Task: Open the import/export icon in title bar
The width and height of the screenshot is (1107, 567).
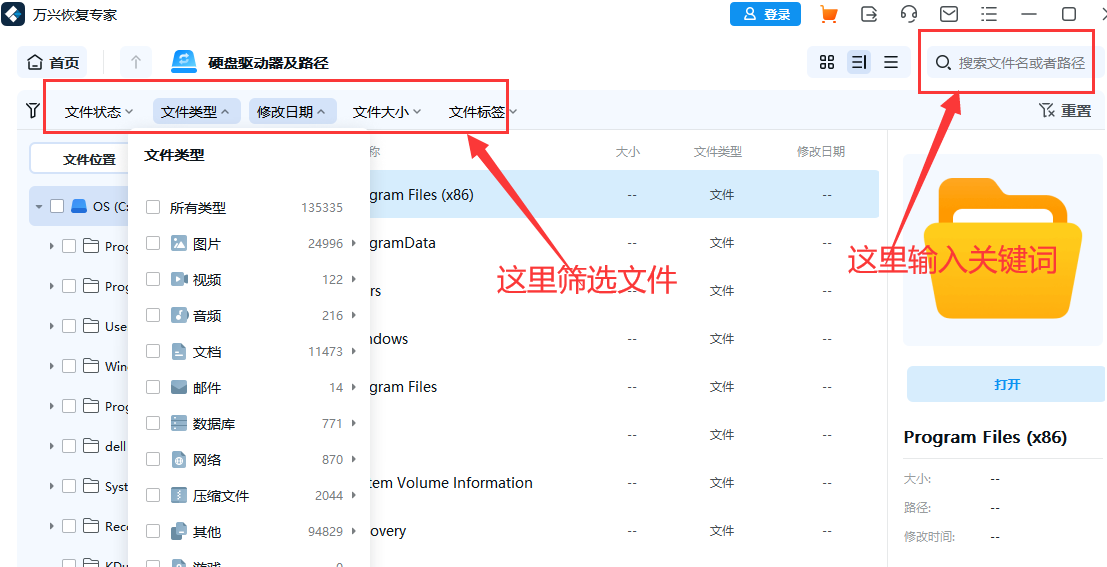Action: pos(869,14)
